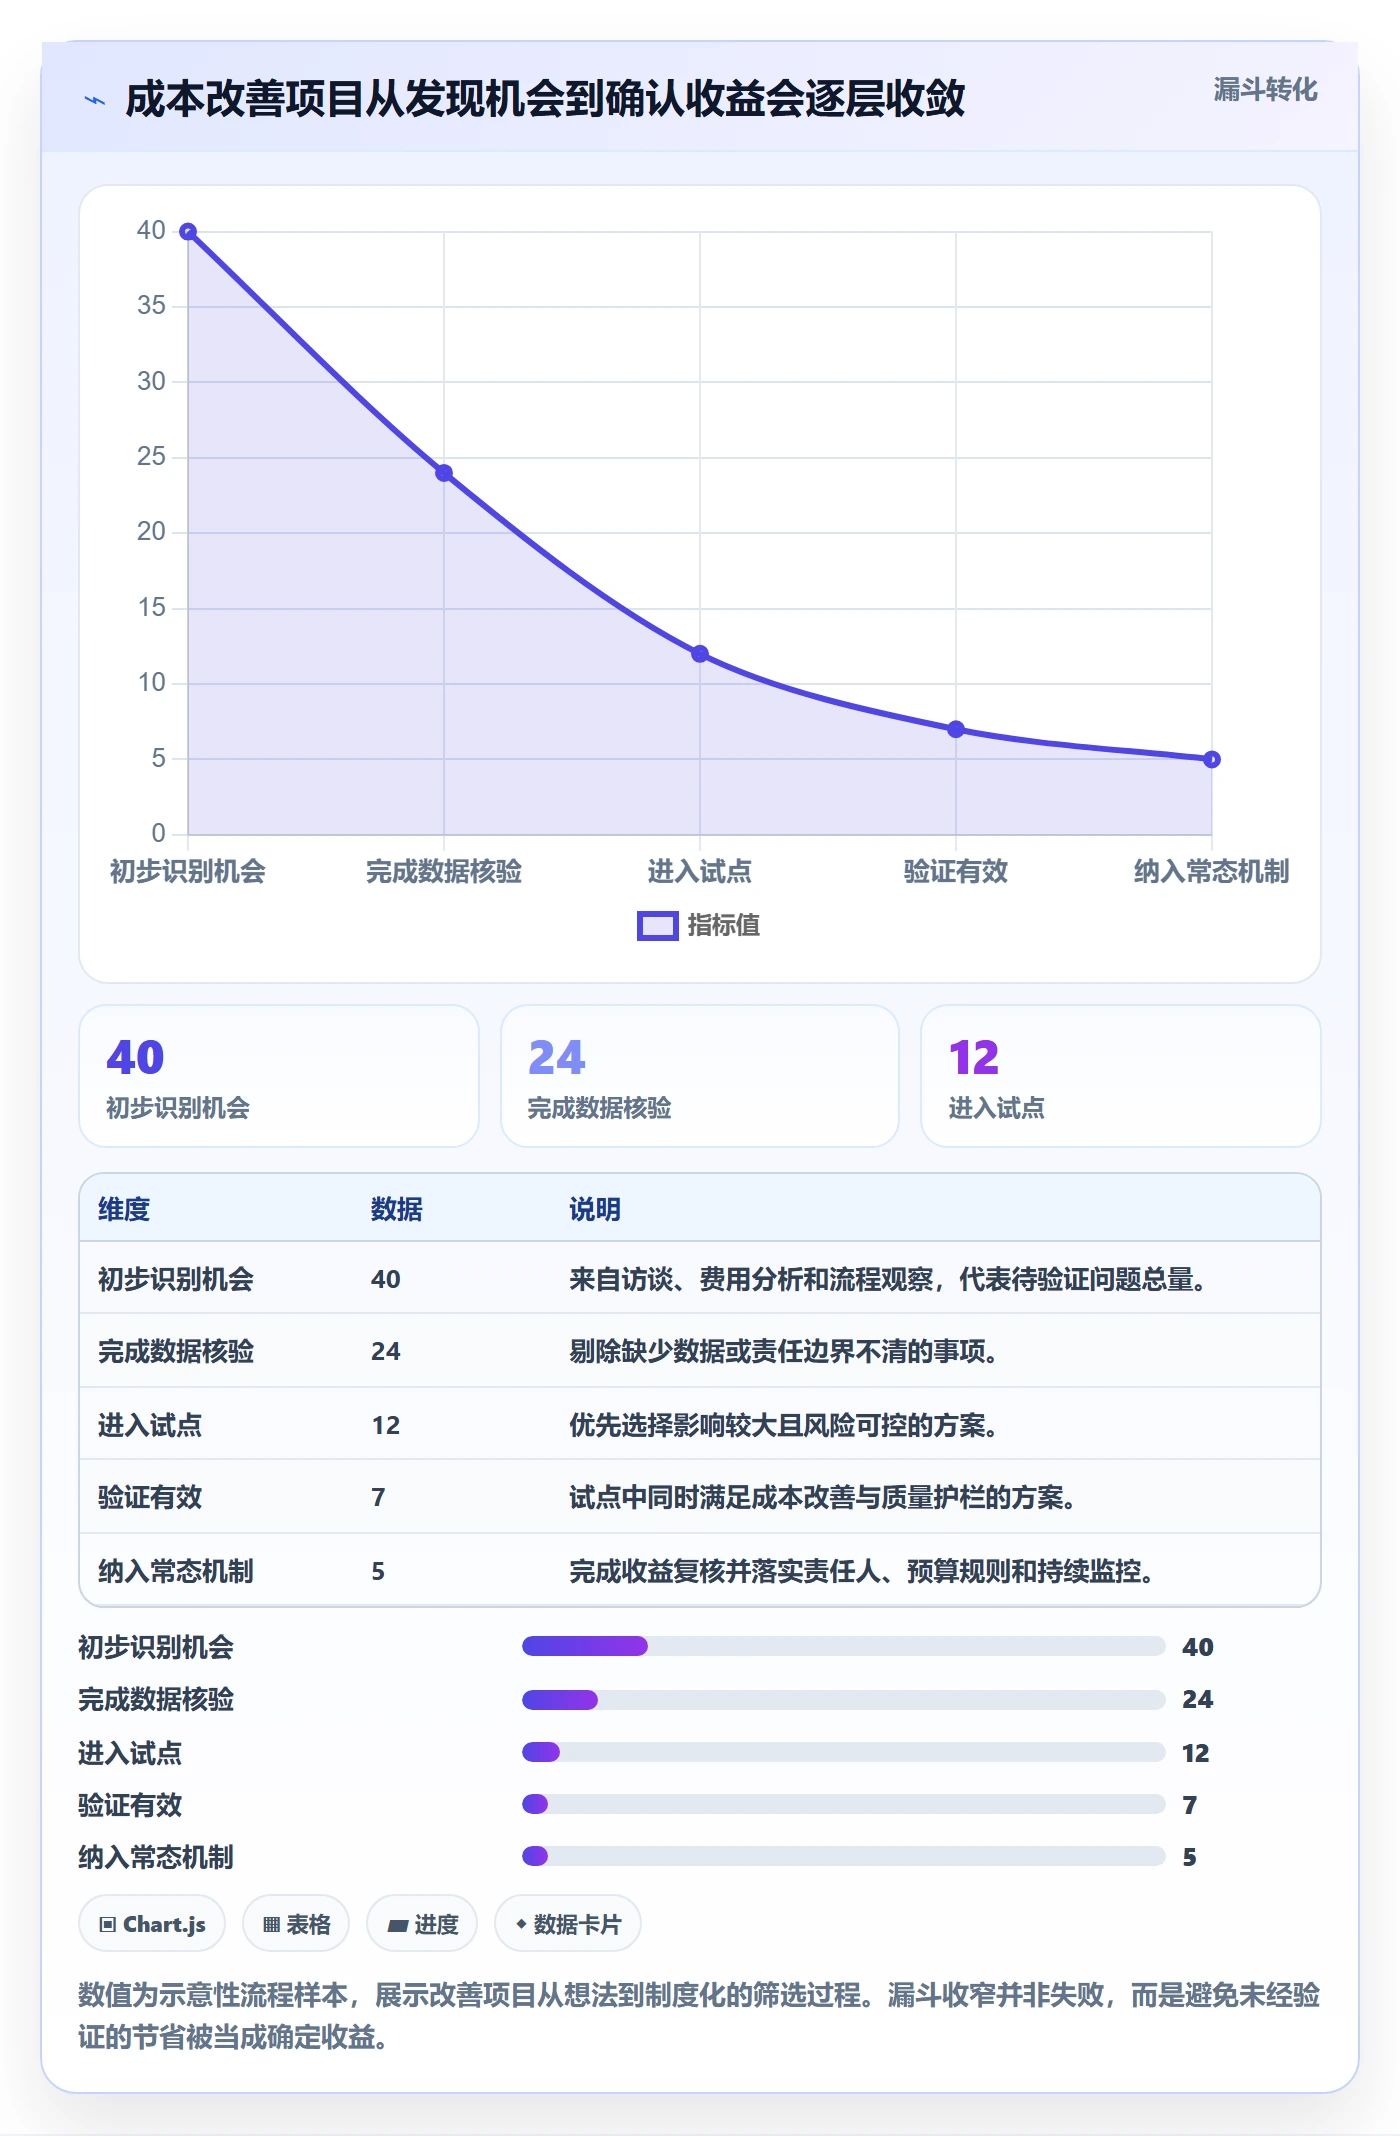Image resolution: width=1400 pixels, height=2136 pixels.
Task: Click the y-axis tick label 25
Action: tap(151, 457)
